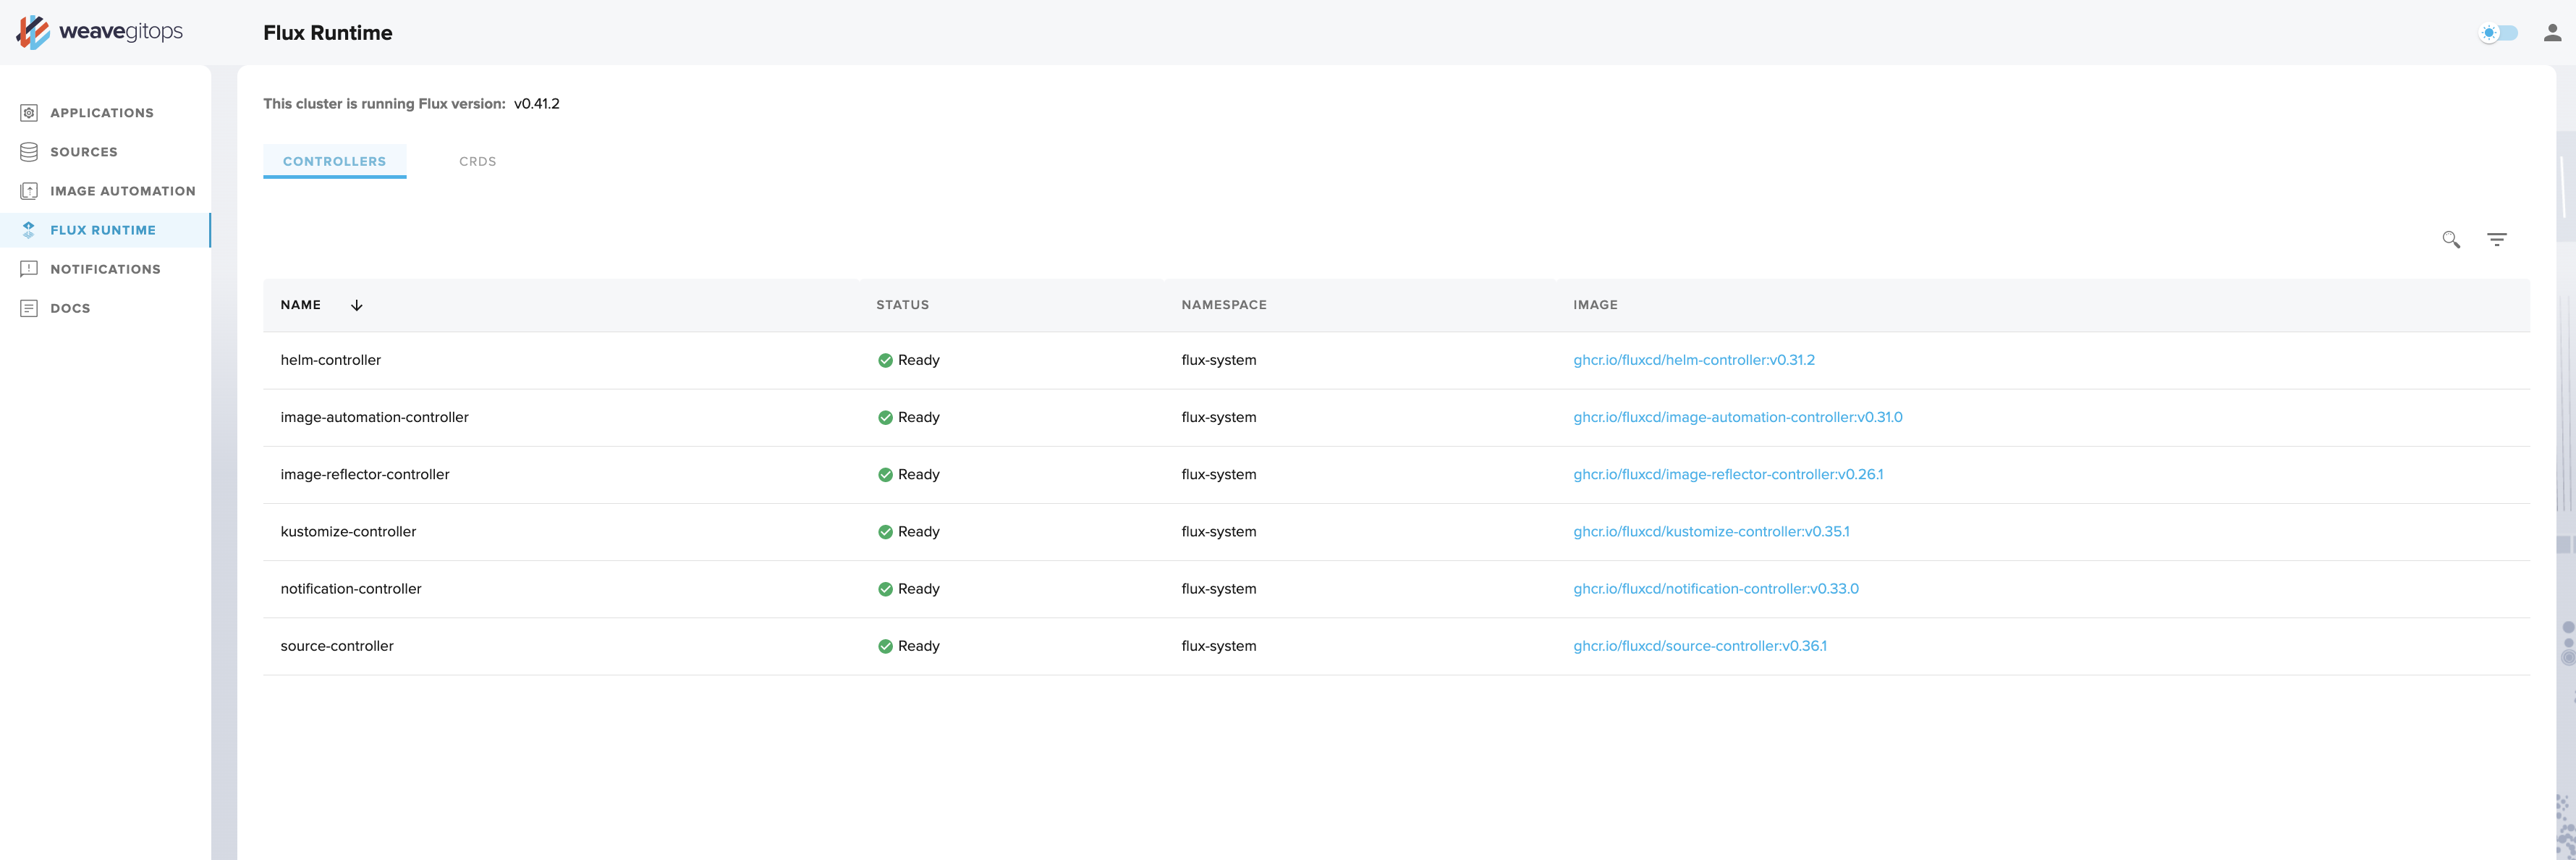Open Docs via its document icon
Screen dimensions: 2576x860
(x=29, y=308)
